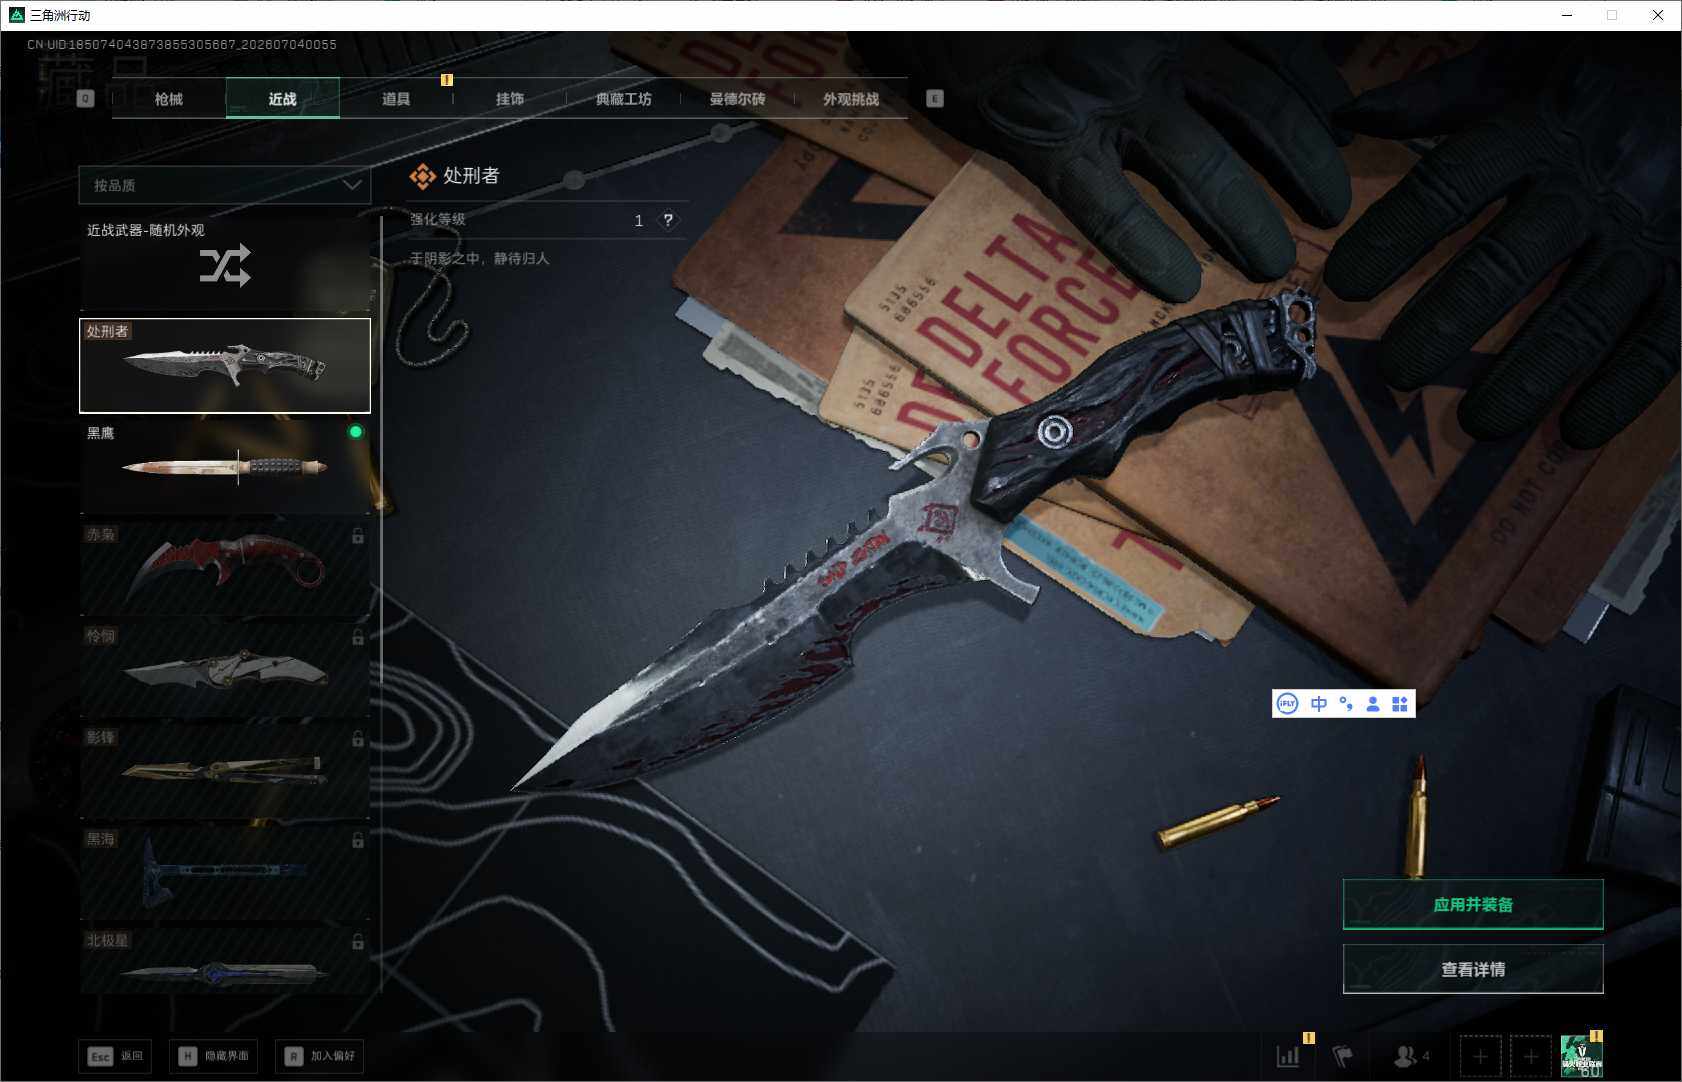Click the 查看详情 button
The width and height of the screenshot is (1682, 1082).
tap(1473, 969)
